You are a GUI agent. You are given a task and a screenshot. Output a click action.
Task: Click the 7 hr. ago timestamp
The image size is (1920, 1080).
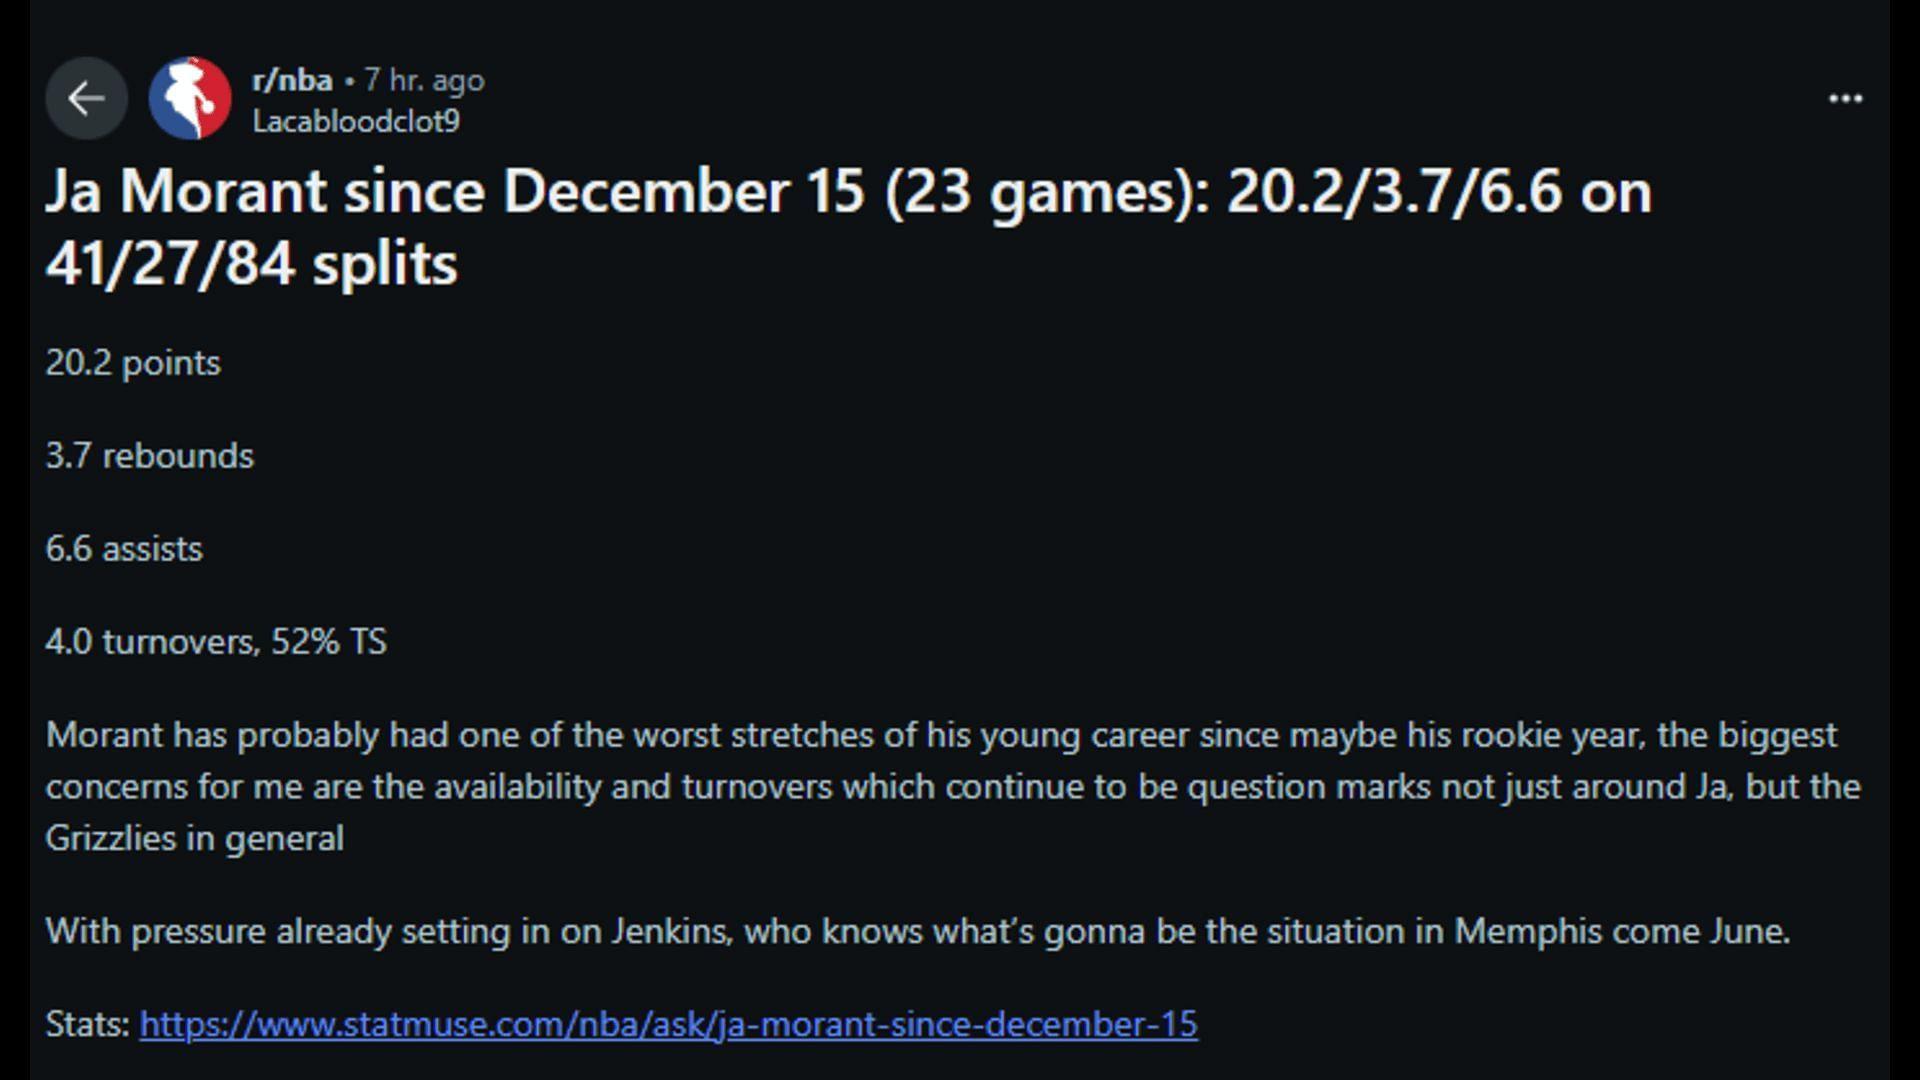(423, 80)
